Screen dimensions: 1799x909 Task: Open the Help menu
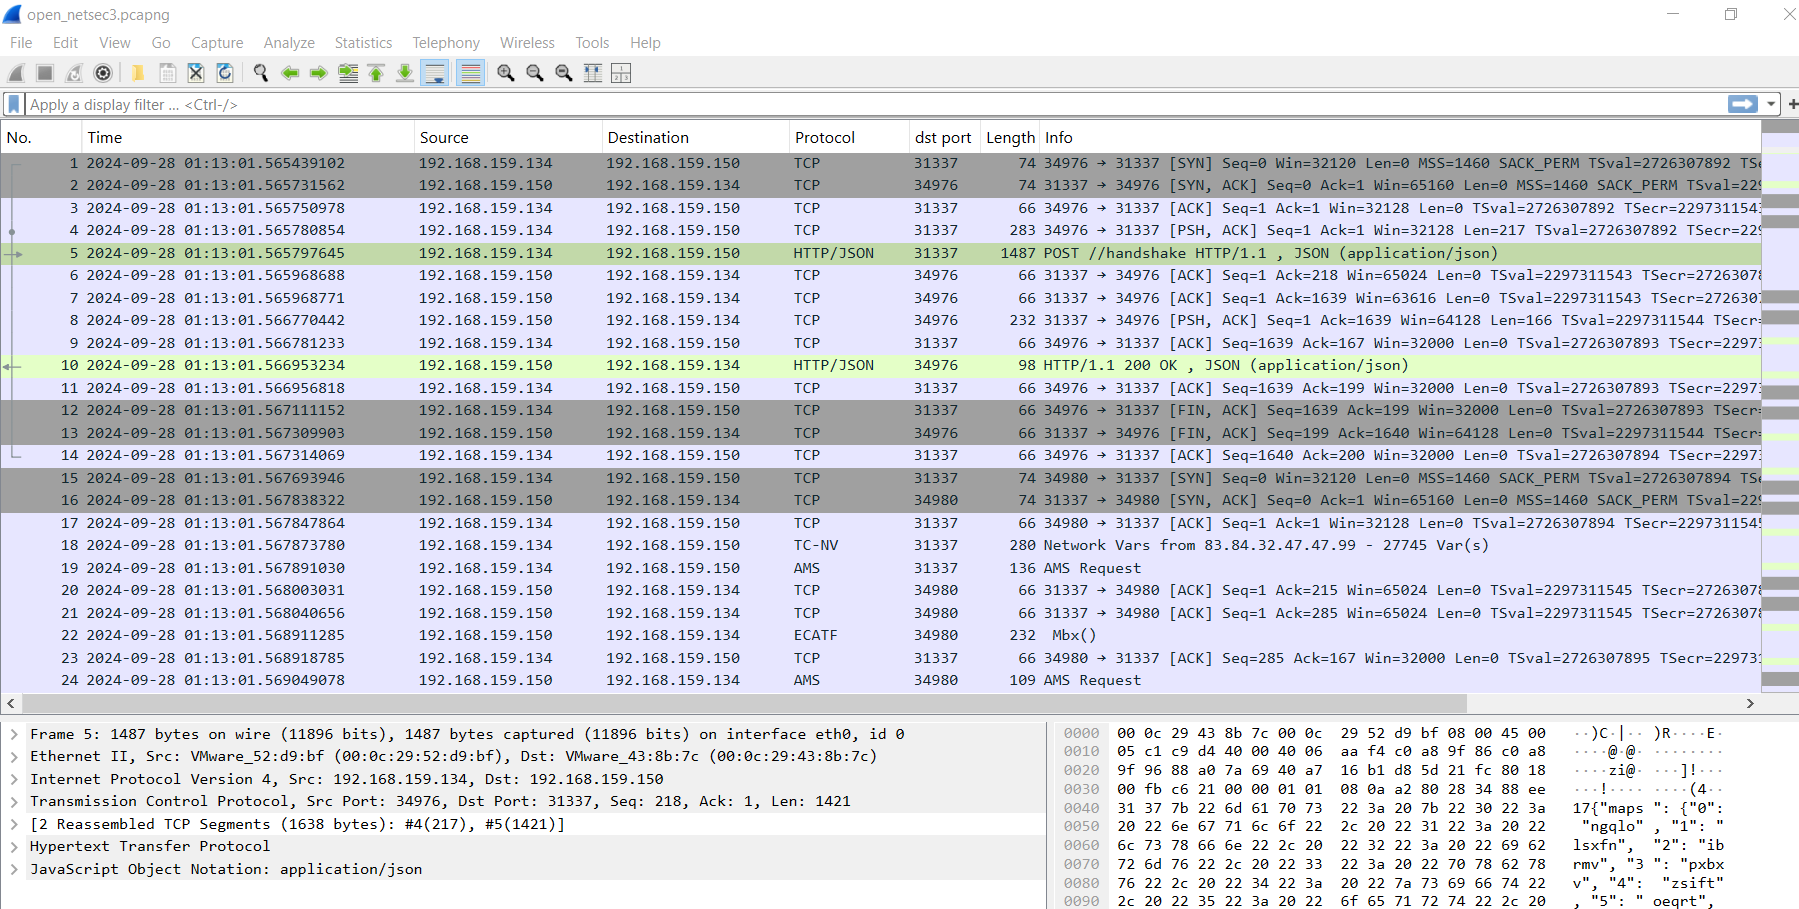click(645, 43)
